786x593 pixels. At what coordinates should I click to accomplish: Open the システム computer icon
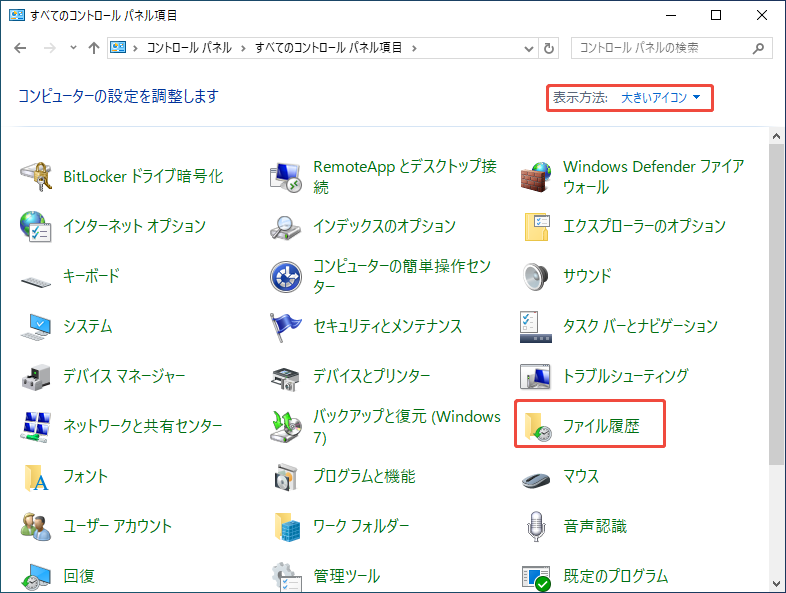click(36, 327)
